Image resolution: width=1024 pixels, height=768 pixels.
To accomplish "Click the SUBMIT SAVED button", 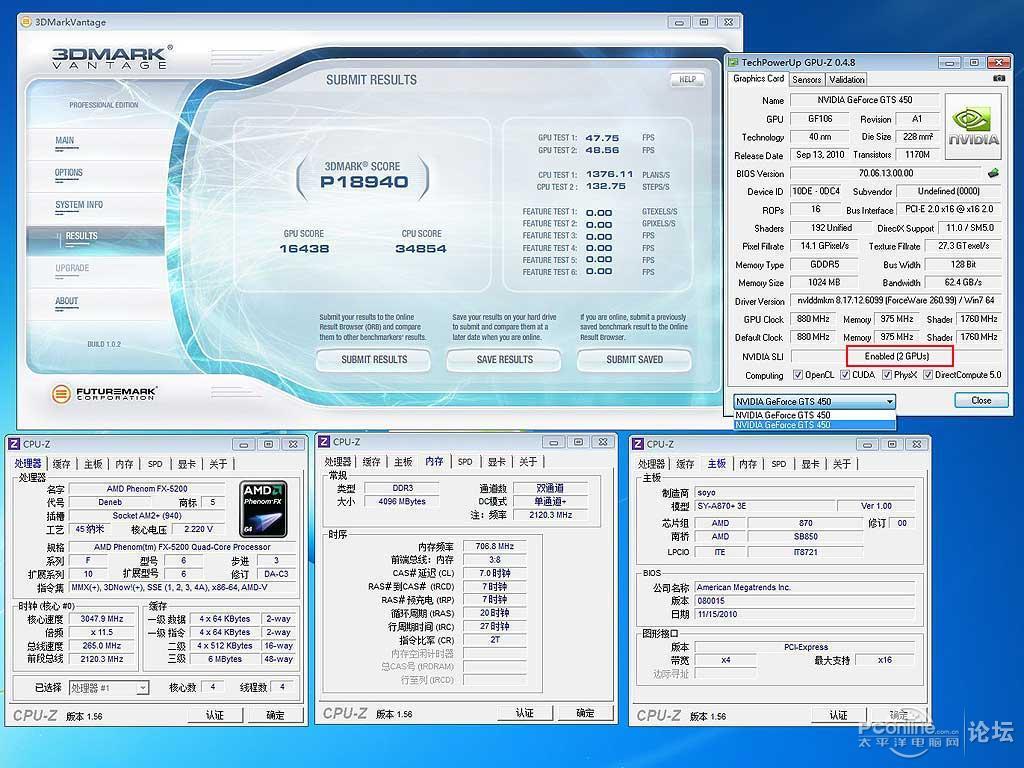I will [634, 360].
